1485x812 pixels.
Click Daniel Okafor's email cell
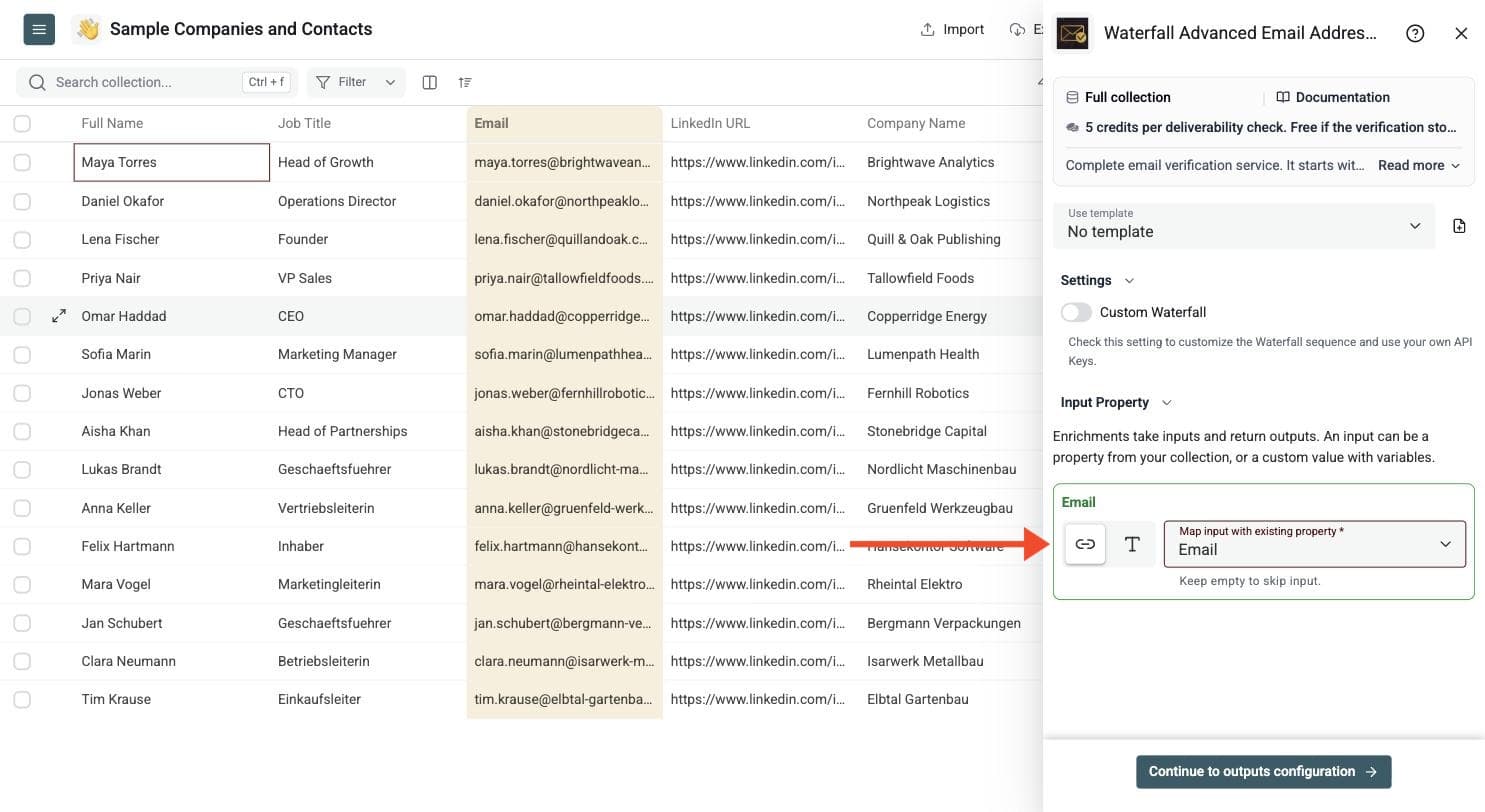[565, 201]
